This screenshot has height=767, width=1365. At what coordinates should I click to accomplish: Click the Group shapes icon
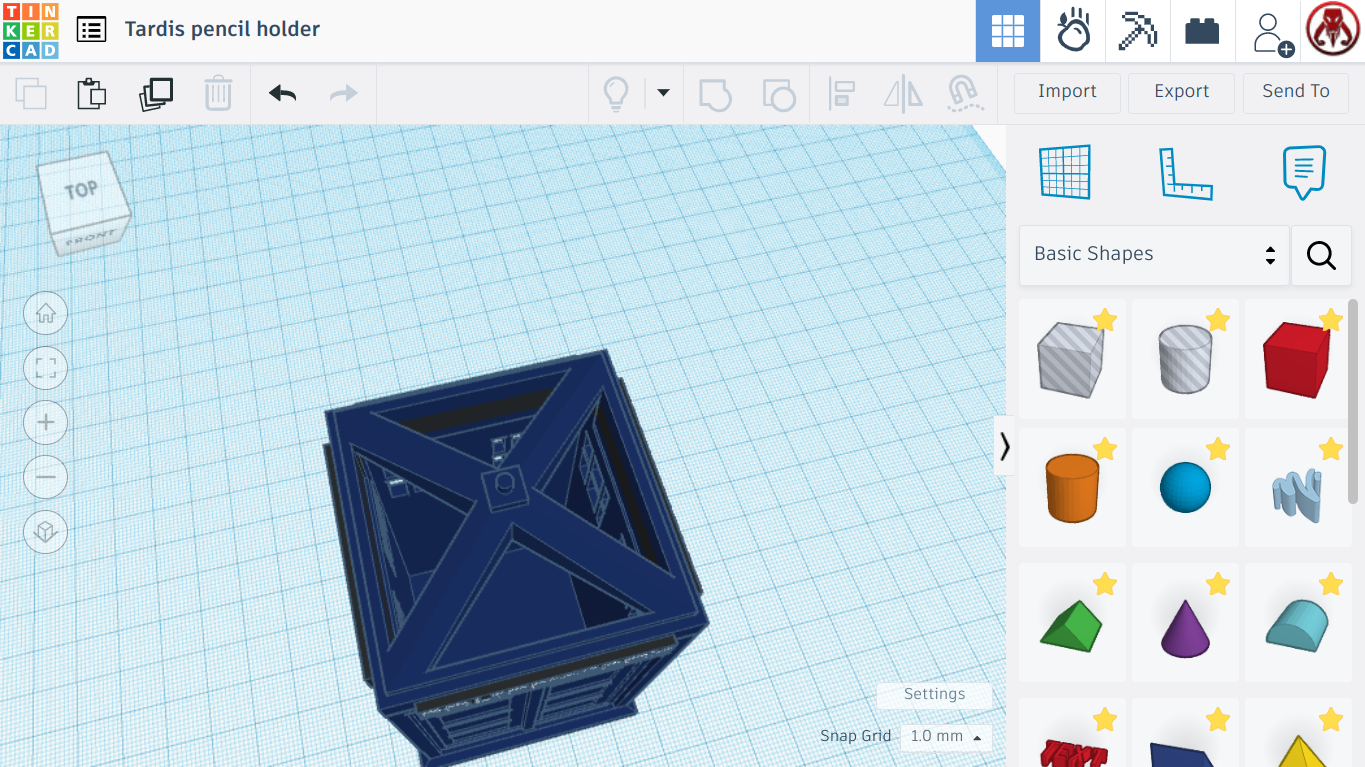tap(715, 94)
